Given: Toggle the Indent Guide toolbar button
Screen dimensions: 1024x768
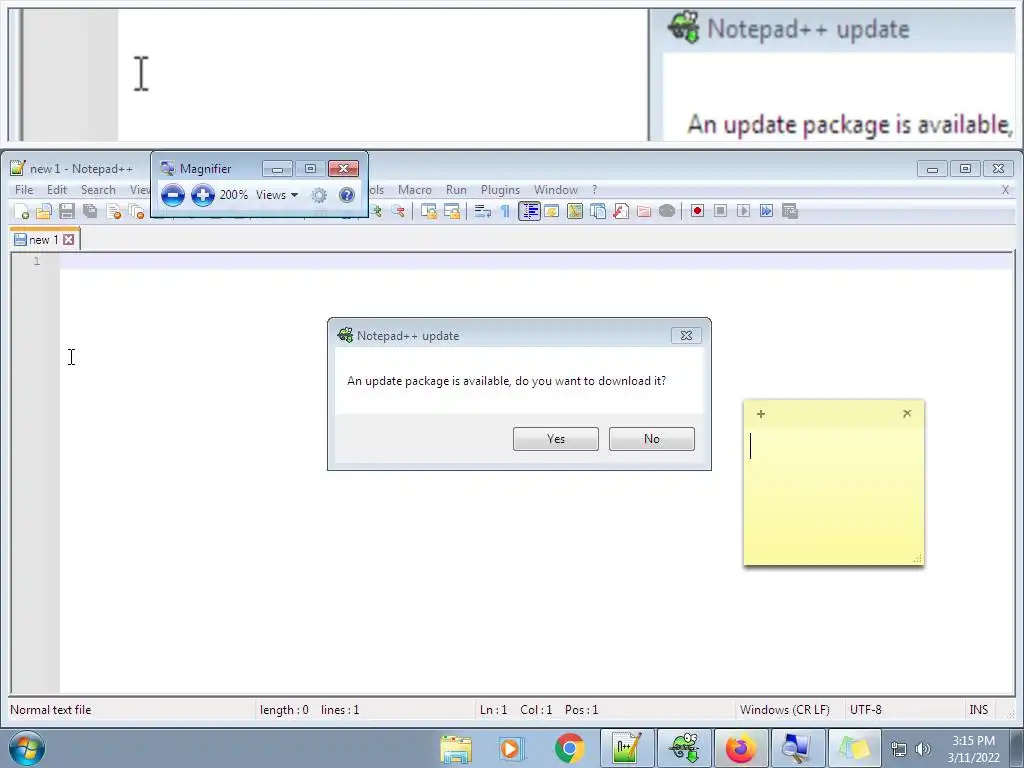Looking at the screenshot, I should (530, 211).
